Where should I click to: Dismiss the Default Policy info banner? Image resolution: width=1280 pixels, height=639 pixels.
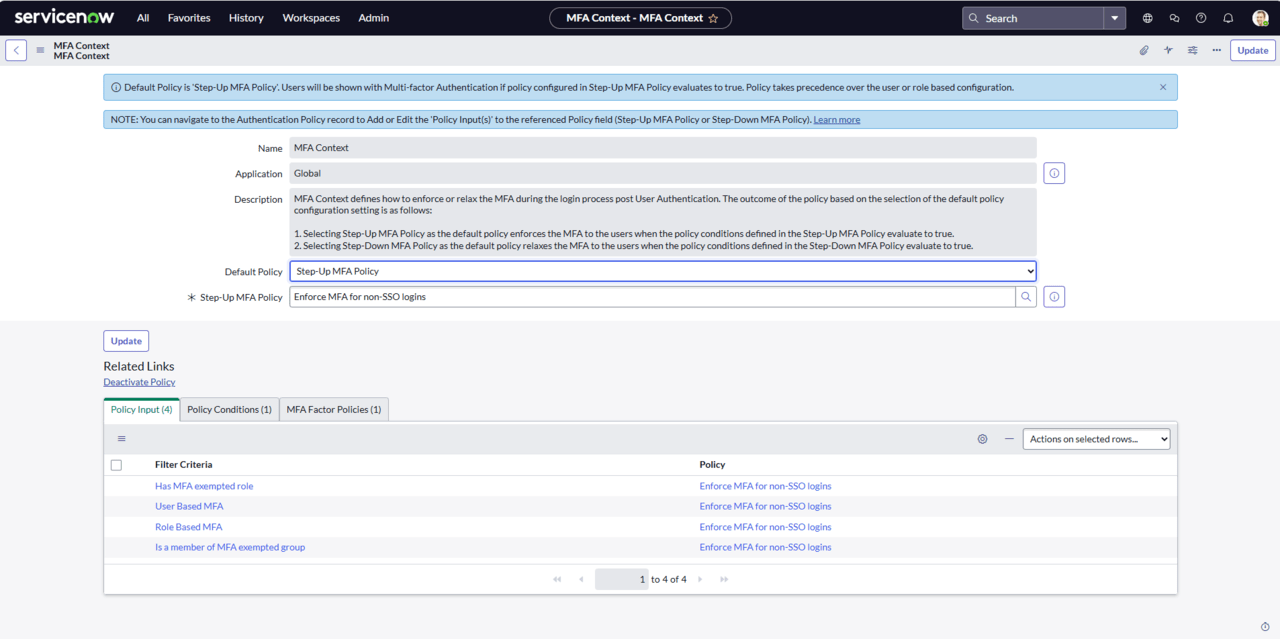click(1163, 87)
